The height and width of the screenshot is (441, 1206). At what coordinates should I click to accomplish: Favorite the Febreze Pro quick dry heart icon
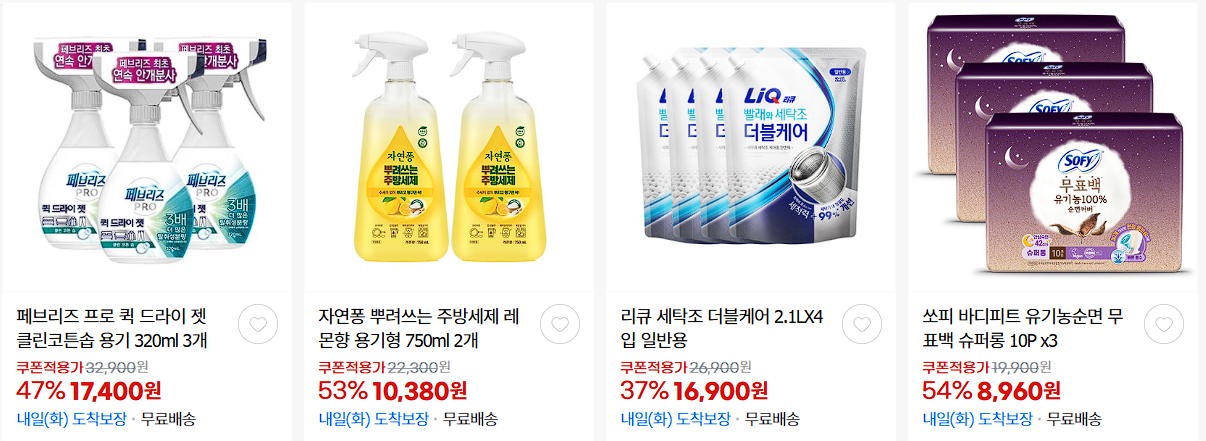[258, 324]
